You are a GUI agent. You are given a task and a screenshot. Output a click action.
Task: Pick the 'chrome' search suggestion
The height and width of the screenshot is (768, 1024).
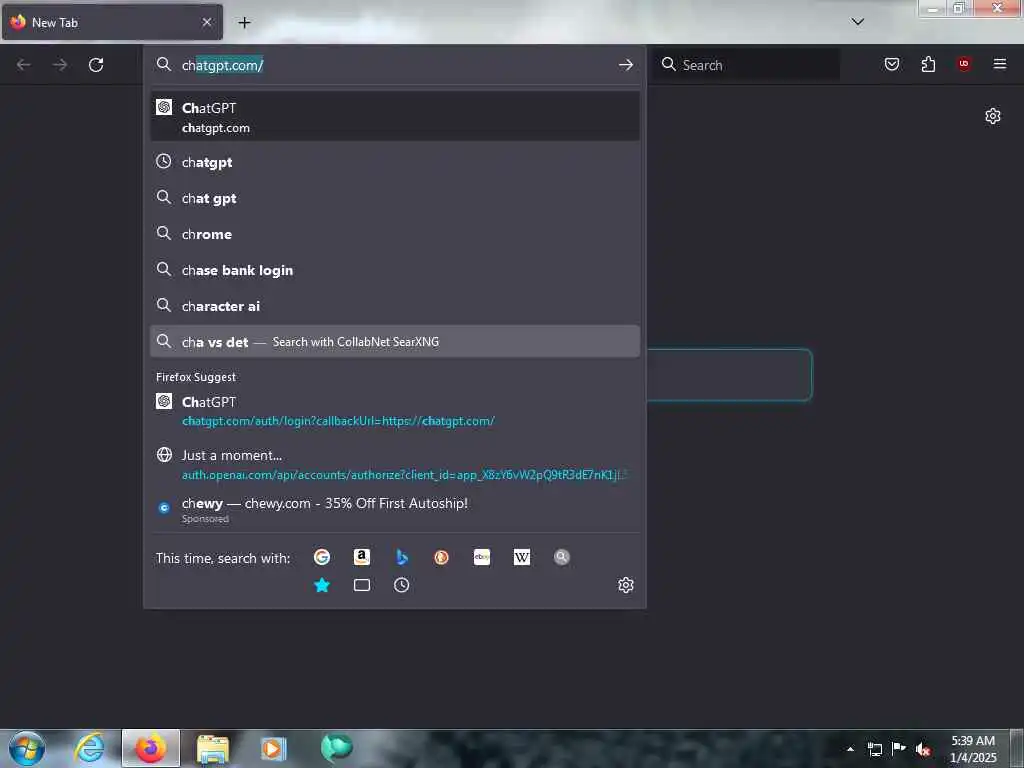pyautogui.click(x=395, y=234)
